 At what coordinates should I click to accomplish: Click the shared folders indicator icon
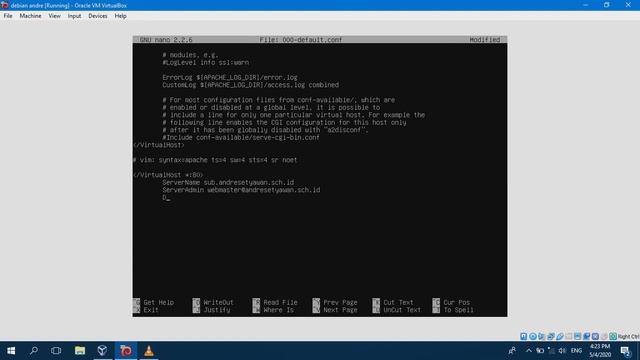(569, 336)
